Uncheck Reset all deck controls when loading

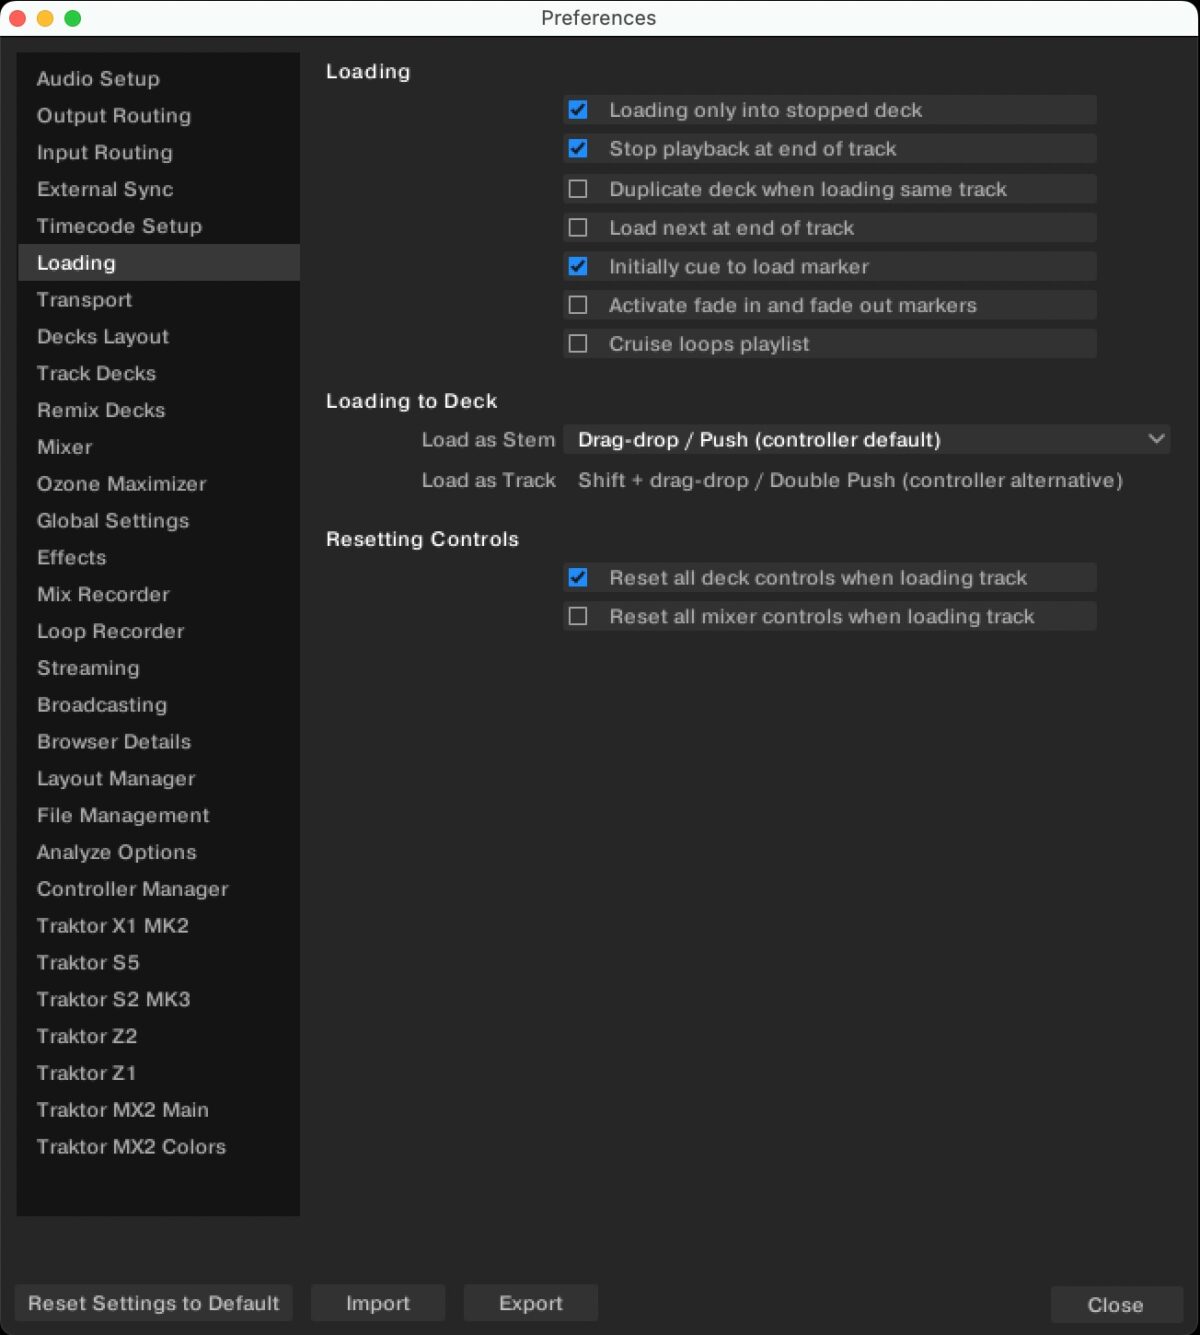point(578,578)
